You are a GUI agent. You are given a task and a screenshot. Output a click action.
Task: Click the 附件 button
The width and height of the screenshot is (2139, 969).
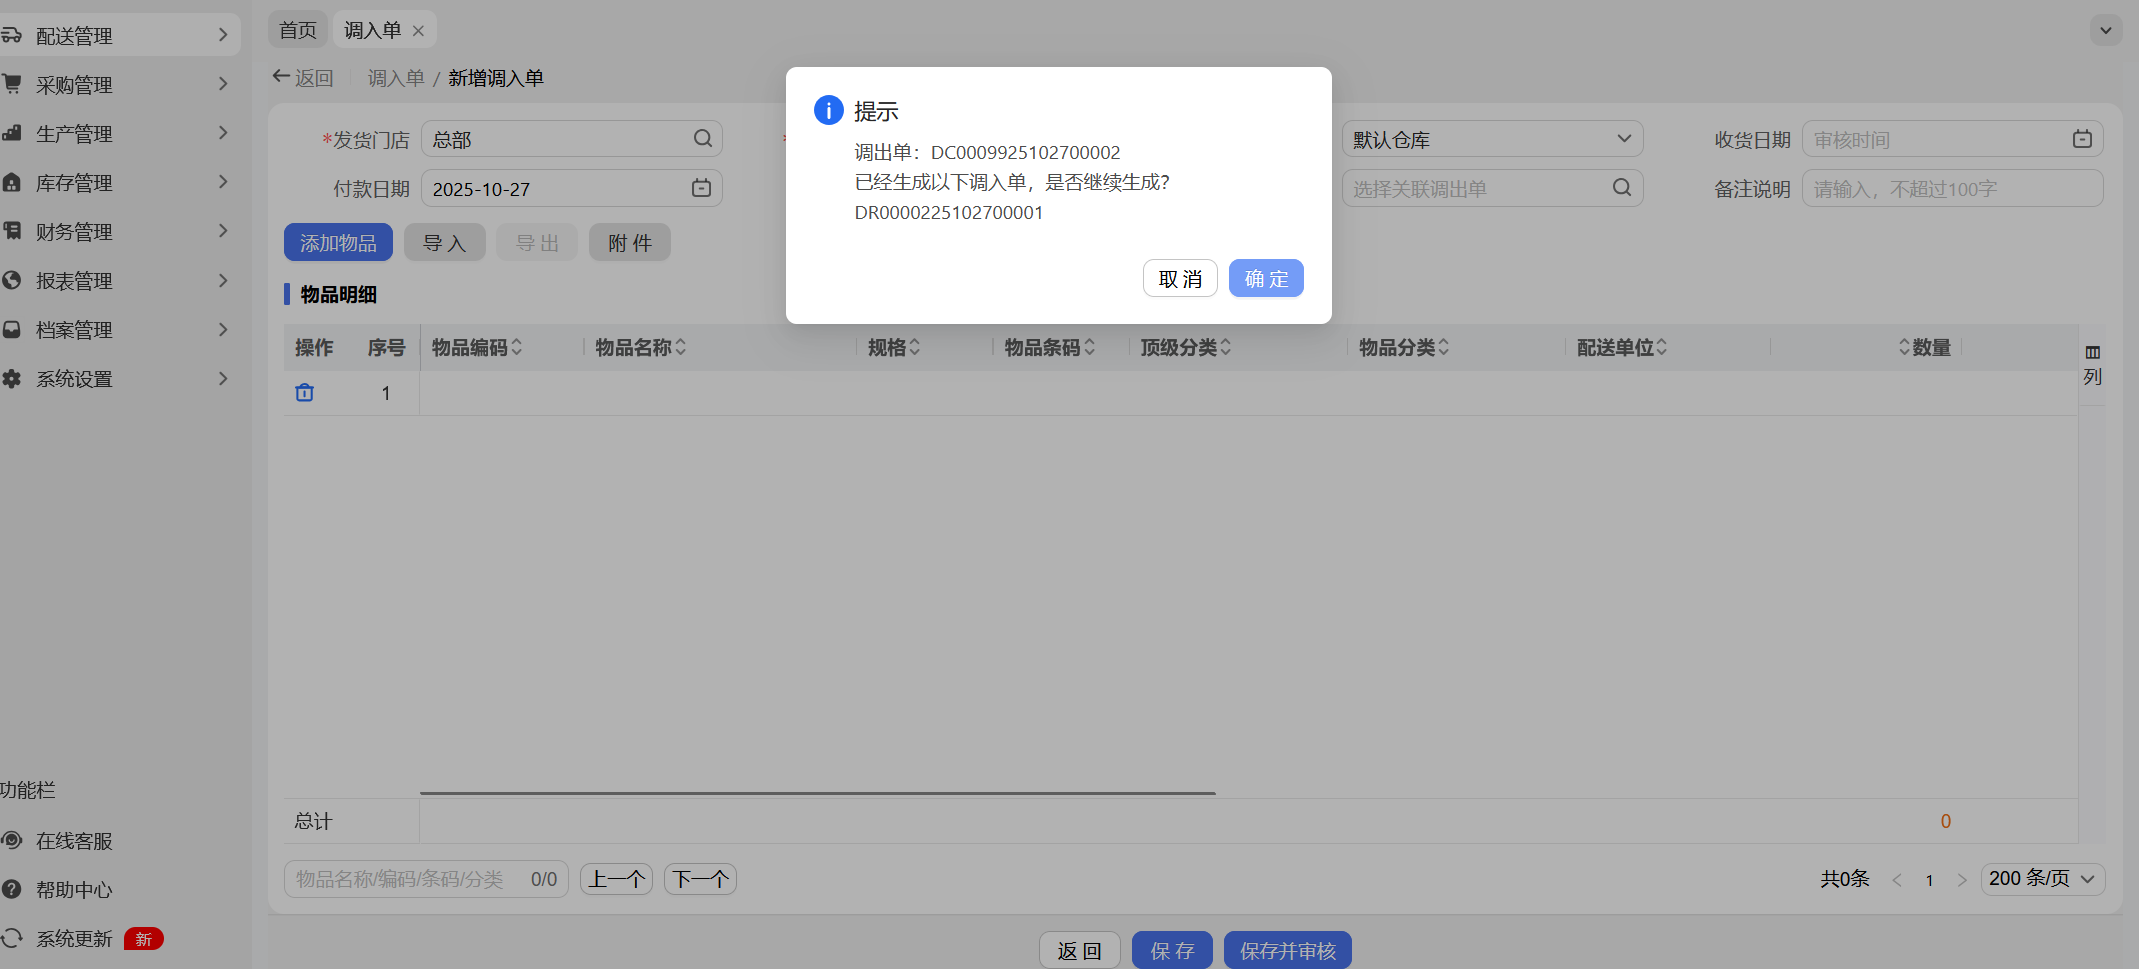(x=630, y=242)
